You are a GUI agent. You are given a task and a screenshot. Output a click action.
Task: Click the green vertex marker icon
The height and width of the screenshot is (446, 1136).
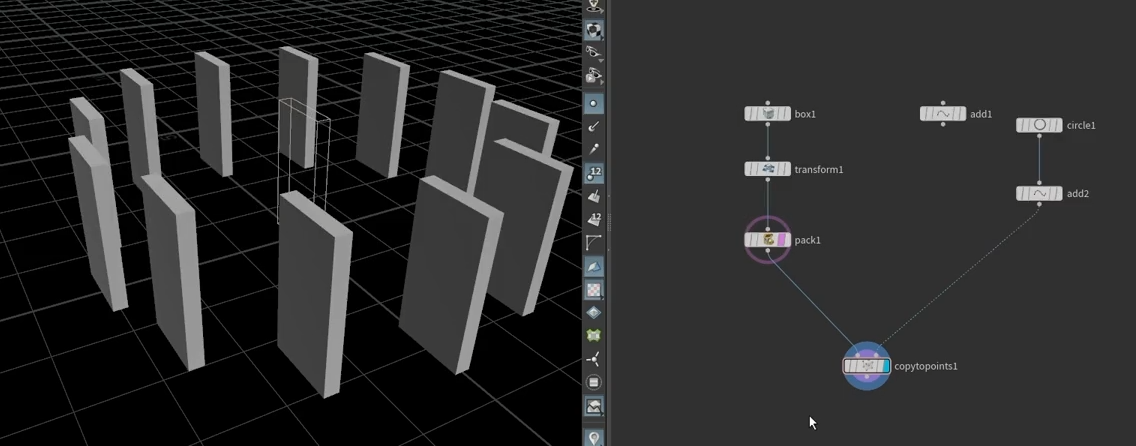(x=593, y=336)
